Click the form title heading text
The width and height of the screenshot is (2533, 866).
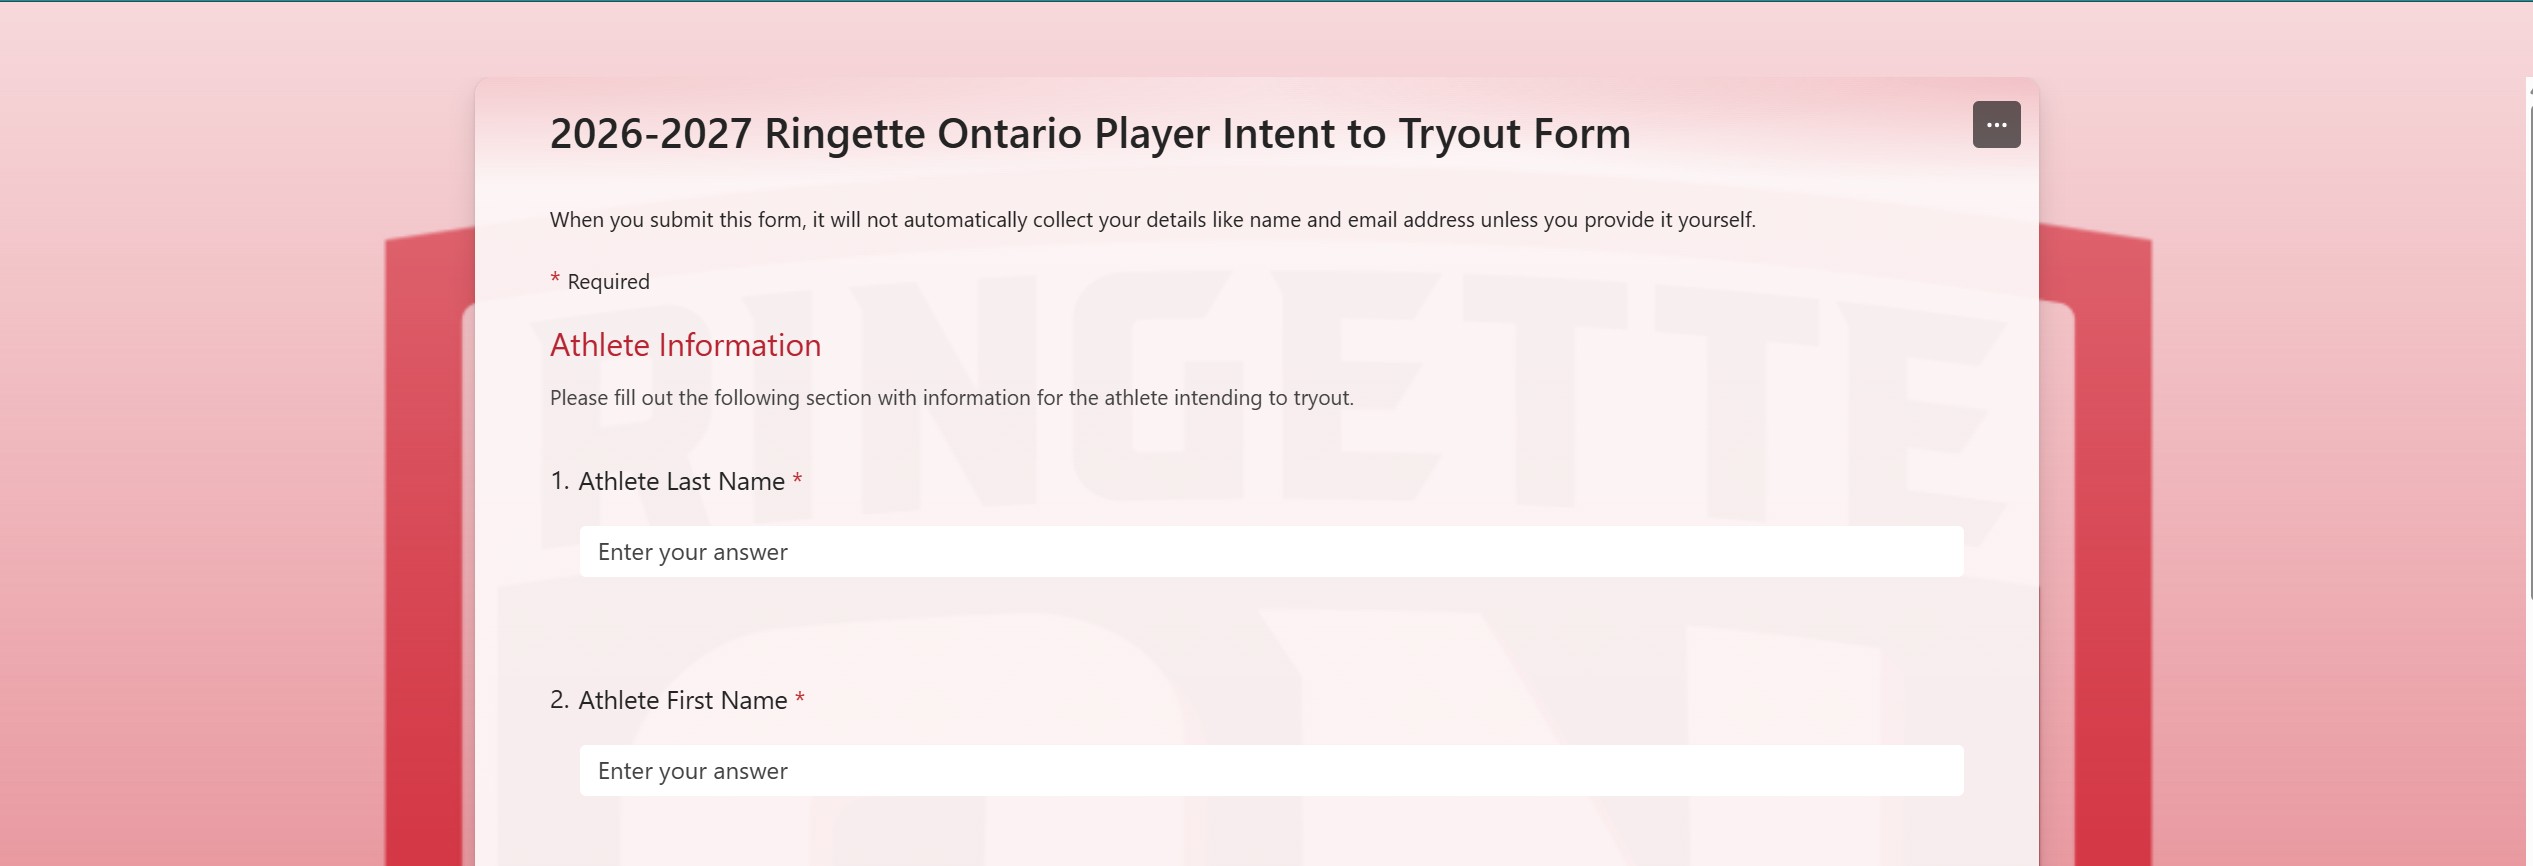(1089, 134)
